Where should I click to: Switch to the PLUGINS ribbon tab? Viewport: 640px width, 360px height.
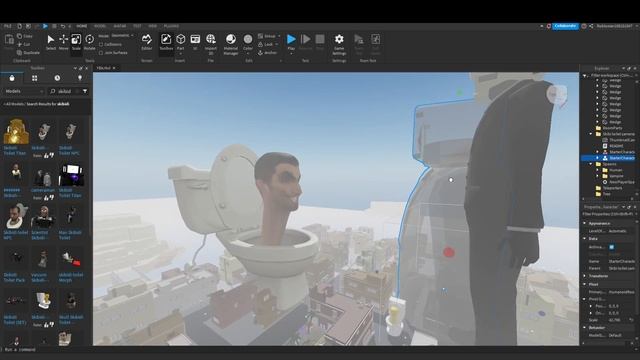click(x=171, y=26)
